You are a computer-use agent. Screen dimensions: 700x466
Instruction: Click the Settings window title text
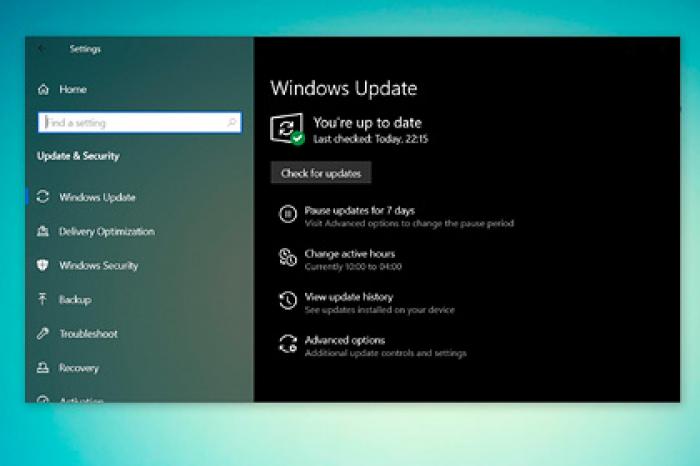(85, 49)
